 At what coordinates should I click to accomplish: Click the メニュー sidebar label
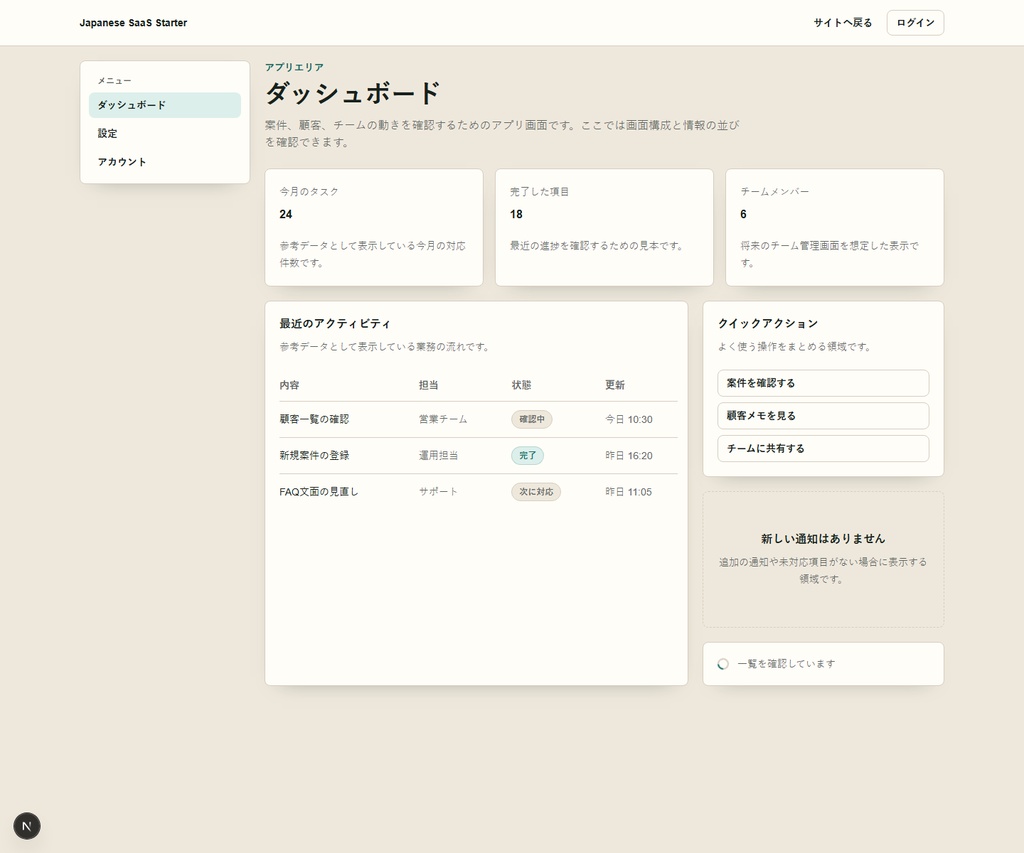[114, 81]
